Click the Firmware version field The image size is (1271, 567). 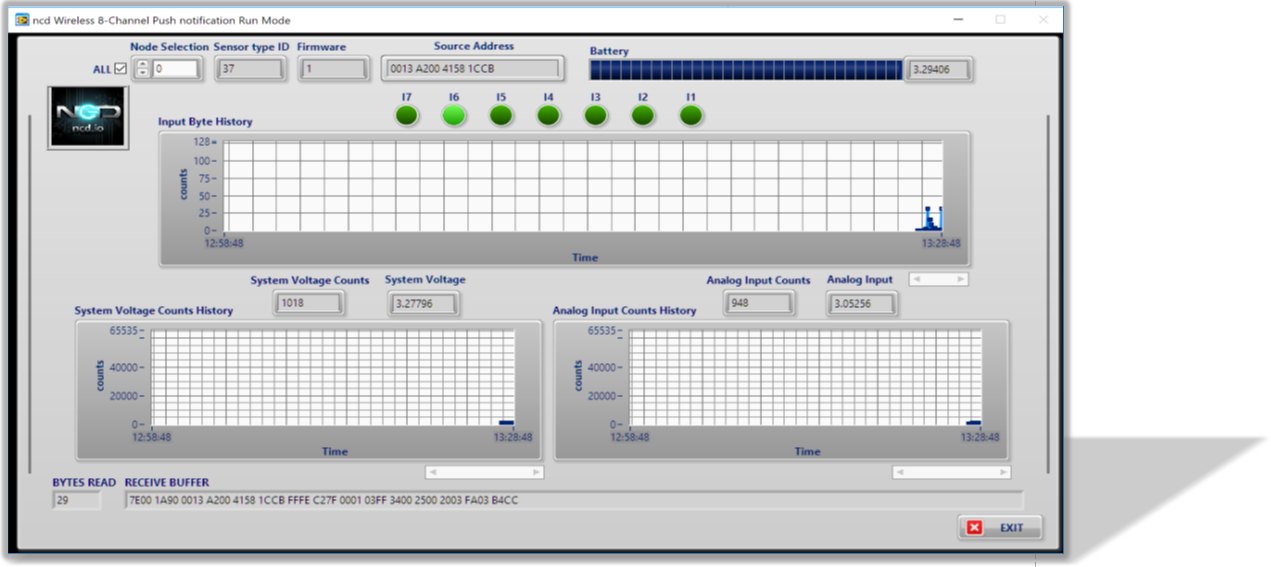[333, 69]
